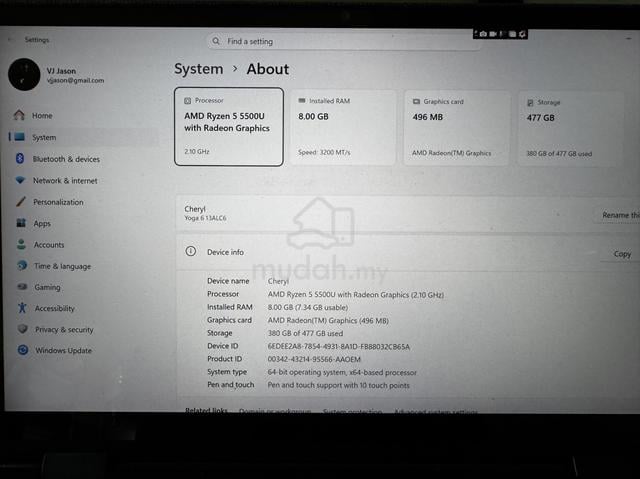Click the Time & language globe icon
Image resolution: width=640 pixels, height=479 pixels.
click(22, 266)
